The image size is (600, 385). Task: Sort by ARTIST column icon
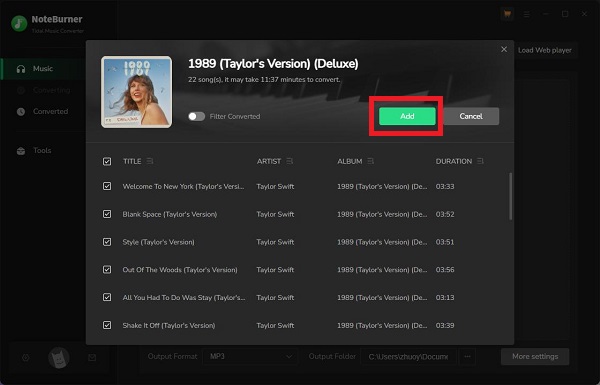pyautogui.click(x=290, y=161)
